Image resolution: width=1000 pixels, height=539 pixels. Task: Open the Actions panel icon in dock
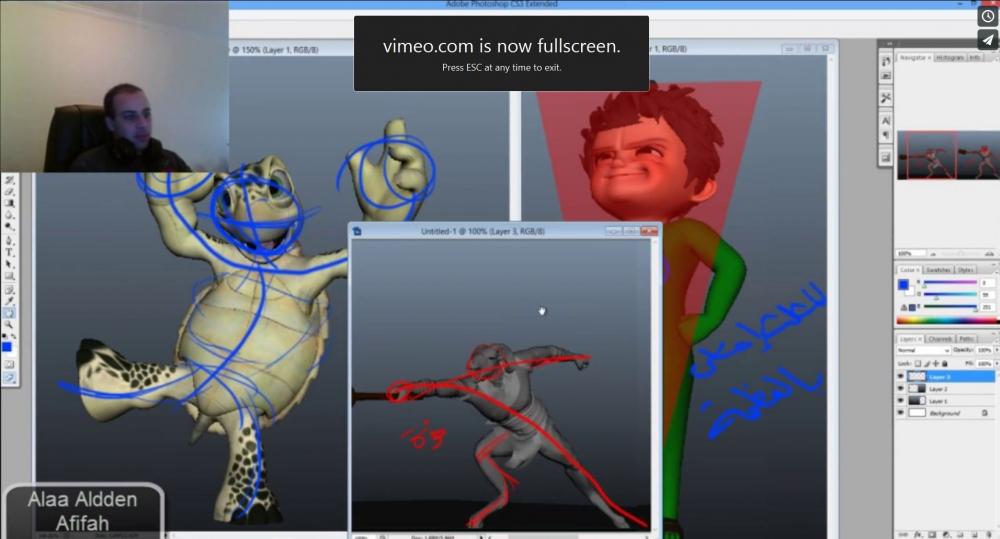(x=886, y=76)
